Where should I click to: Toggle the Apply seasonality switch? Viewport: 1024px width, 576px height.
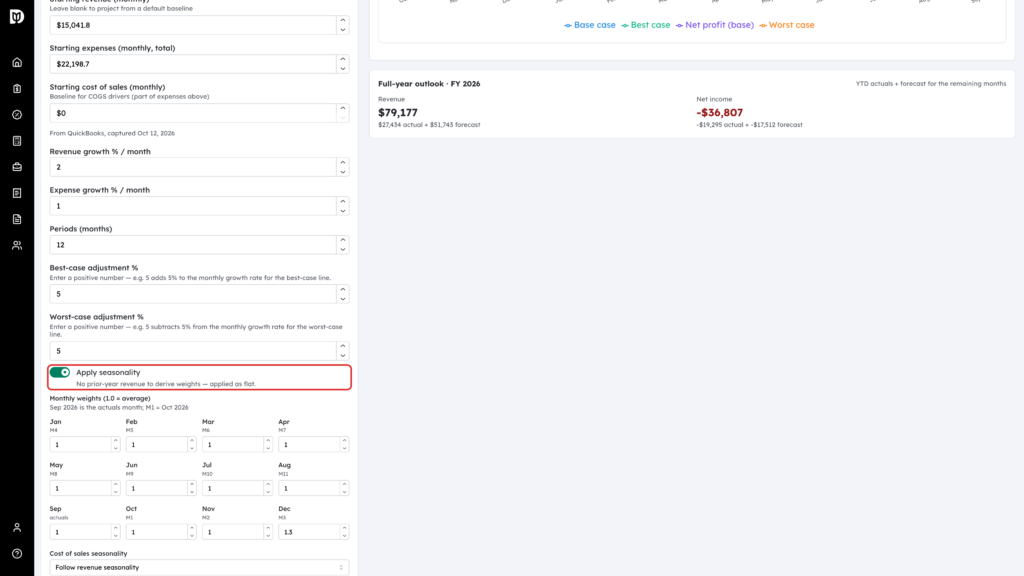(x=60, y=372)
